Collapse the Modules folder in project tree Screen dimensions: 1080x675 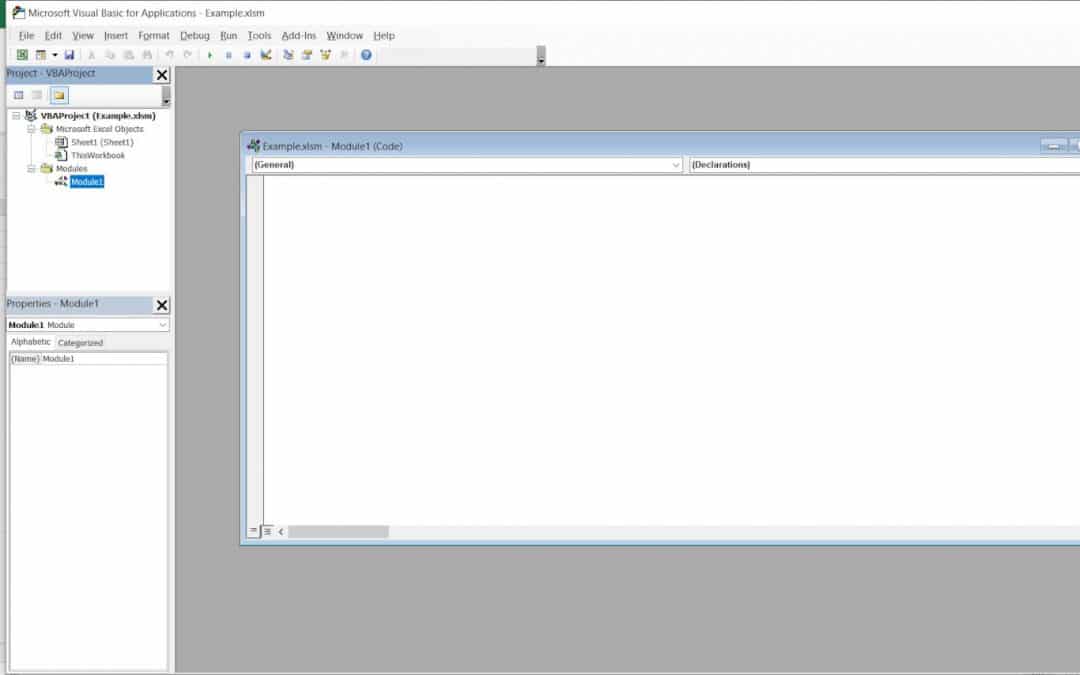[x=32, y=169]
